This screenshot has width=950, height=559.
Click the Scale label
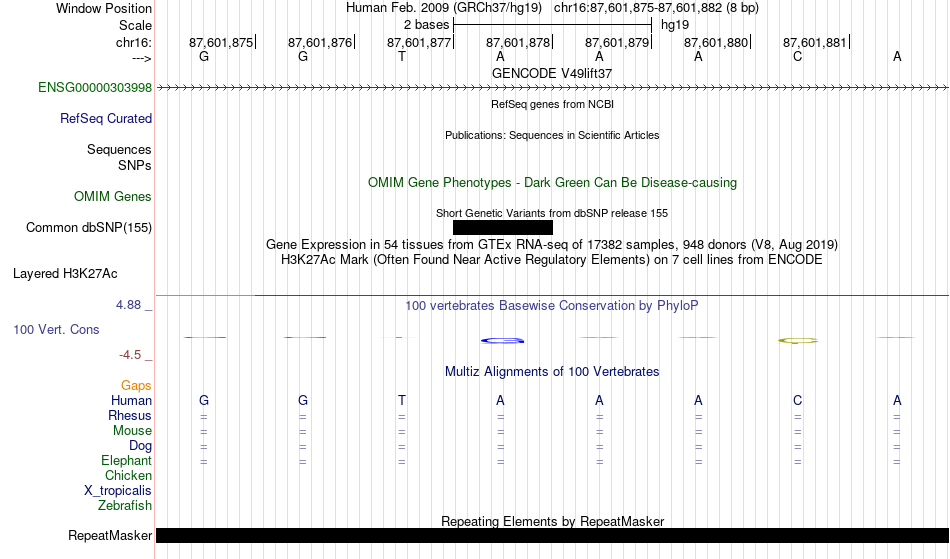136,25
